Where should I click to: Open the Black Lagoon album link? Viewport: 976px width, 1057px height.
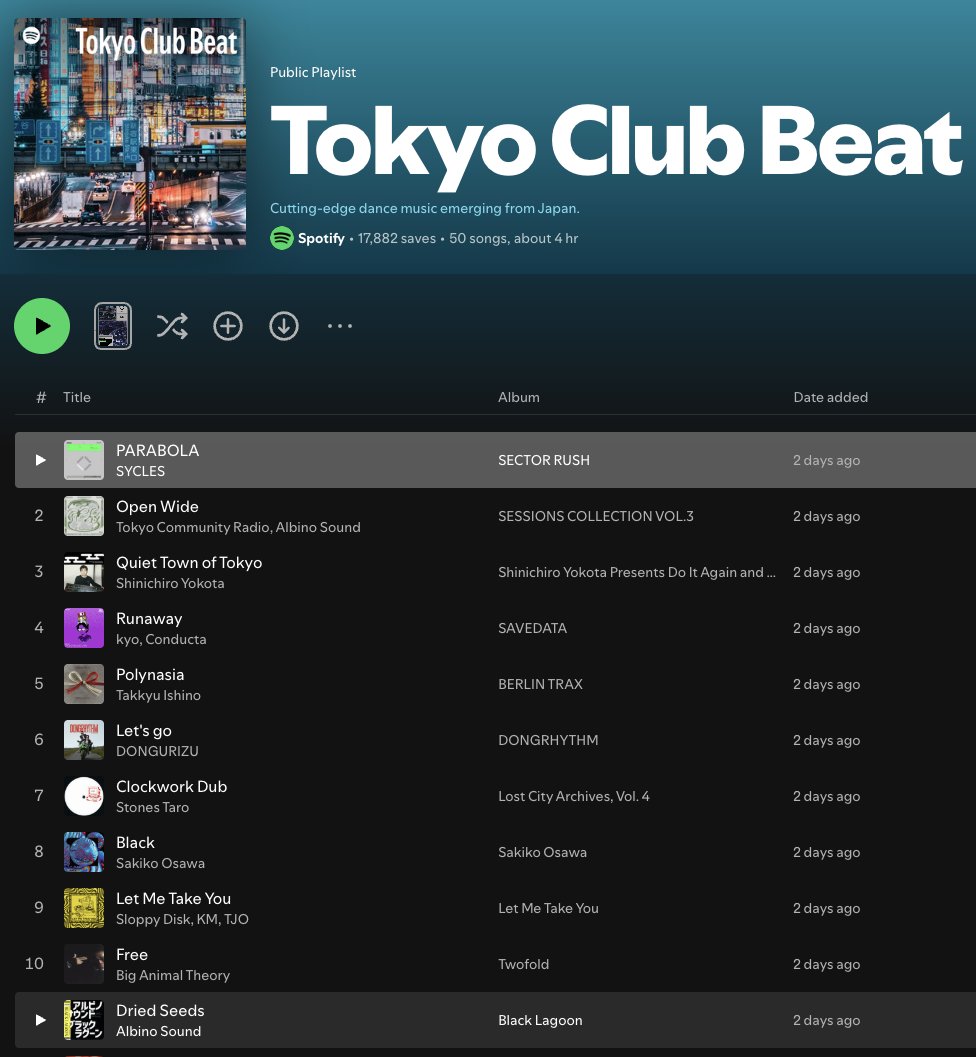click(x=540, y=1019)
